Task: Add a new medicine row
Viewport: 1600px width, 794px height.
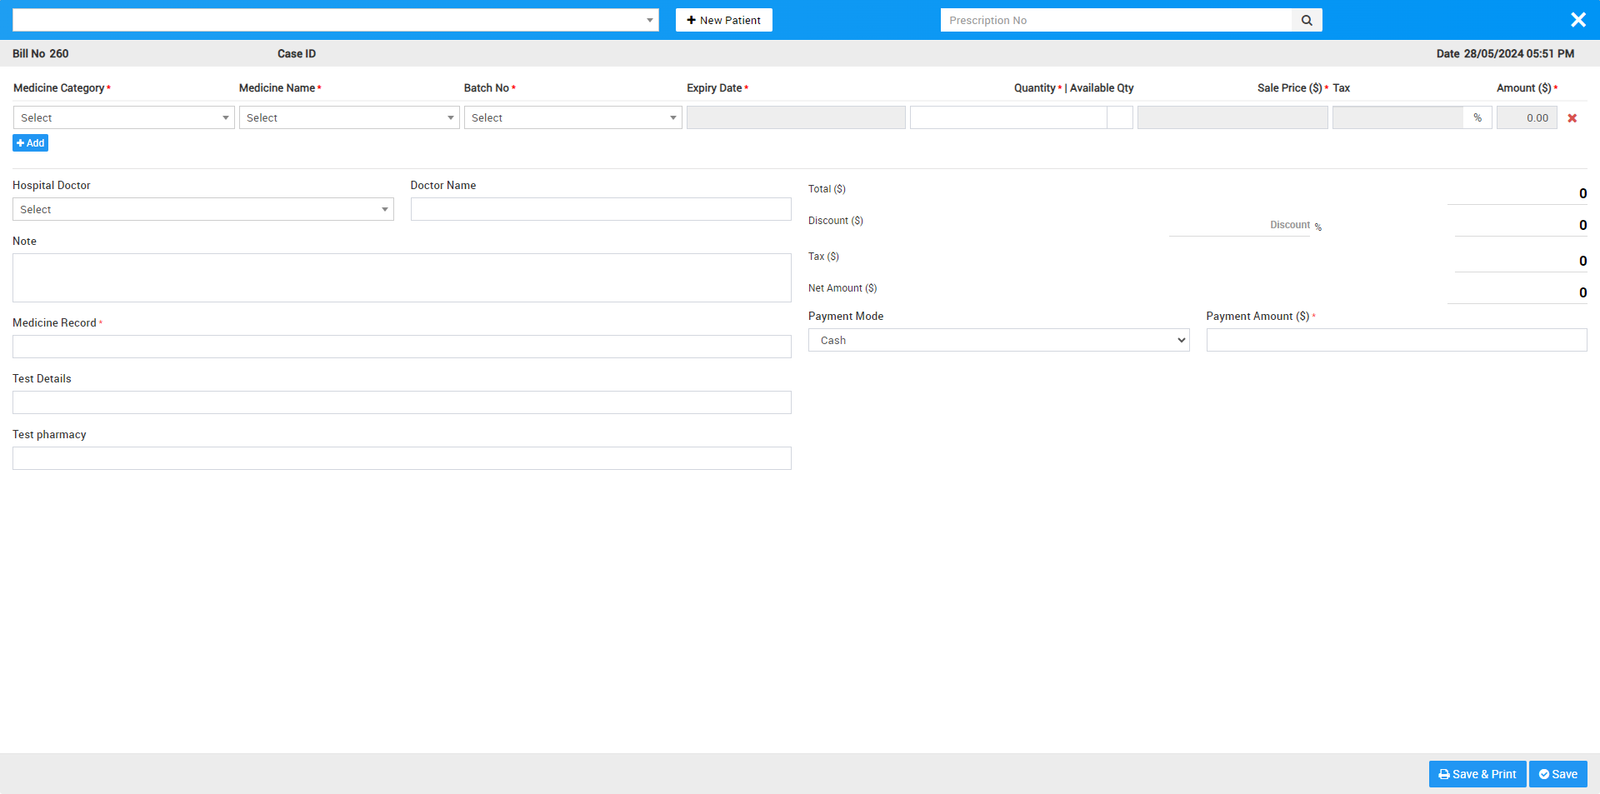Action: click(x=30, y=143)
